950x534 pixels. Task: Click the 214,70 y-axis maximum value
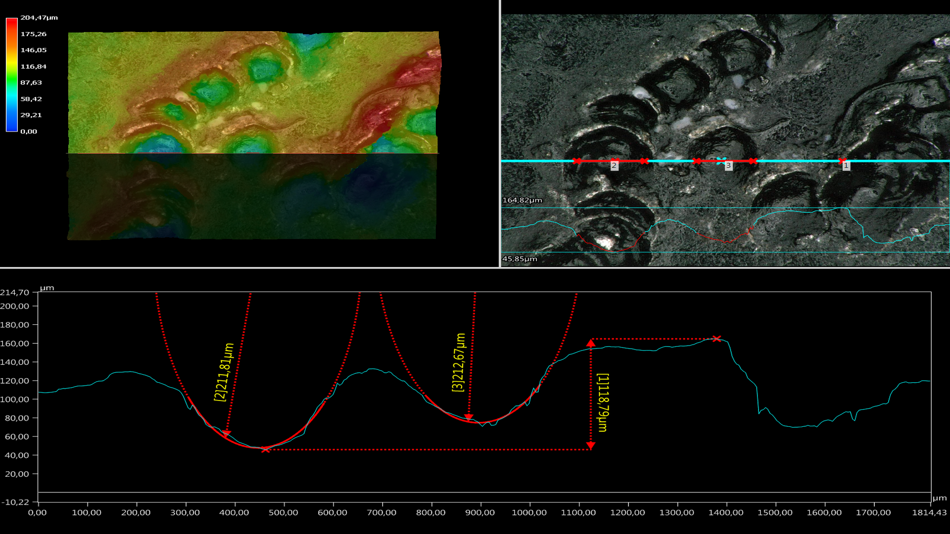(x=15, y=292)
